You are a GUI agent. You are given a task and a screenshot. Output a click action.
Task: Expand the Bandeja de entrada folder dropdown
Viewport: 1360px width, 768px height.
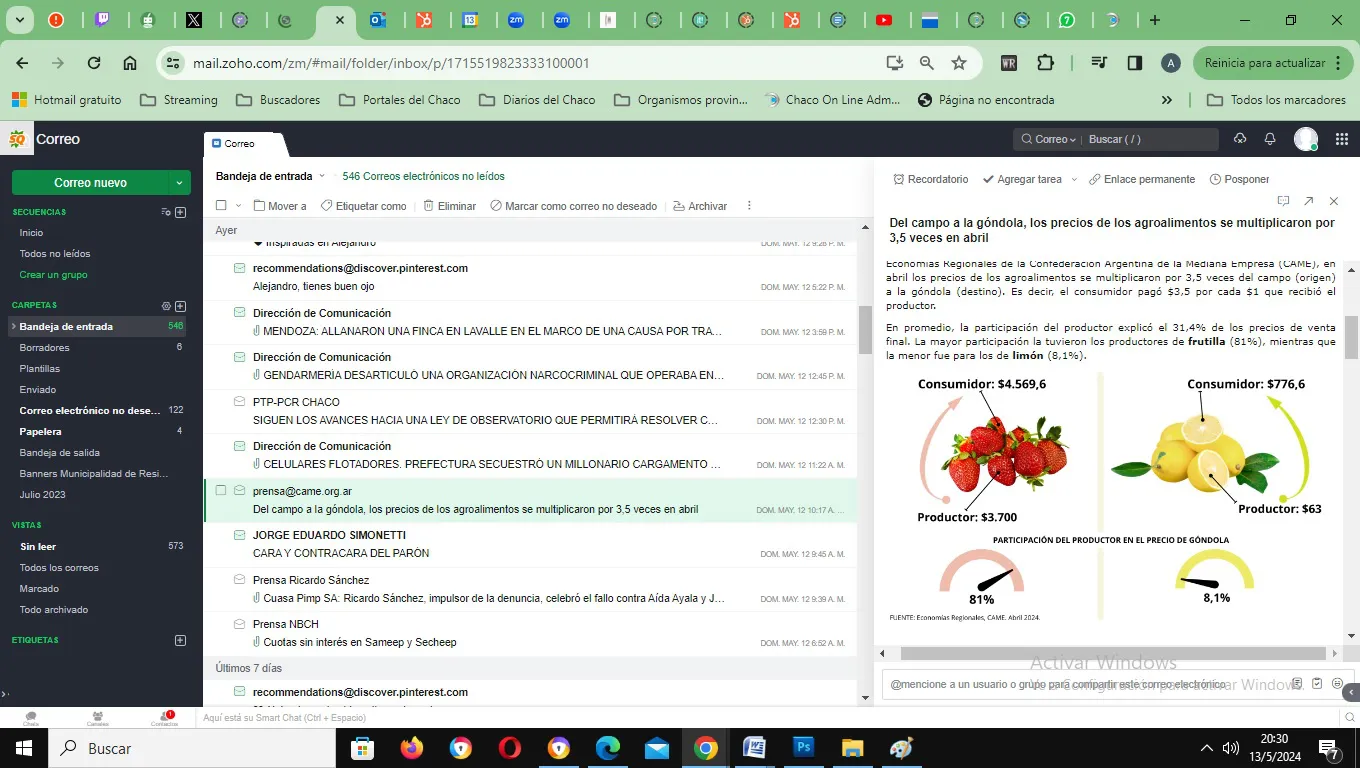tap(322, 176)
